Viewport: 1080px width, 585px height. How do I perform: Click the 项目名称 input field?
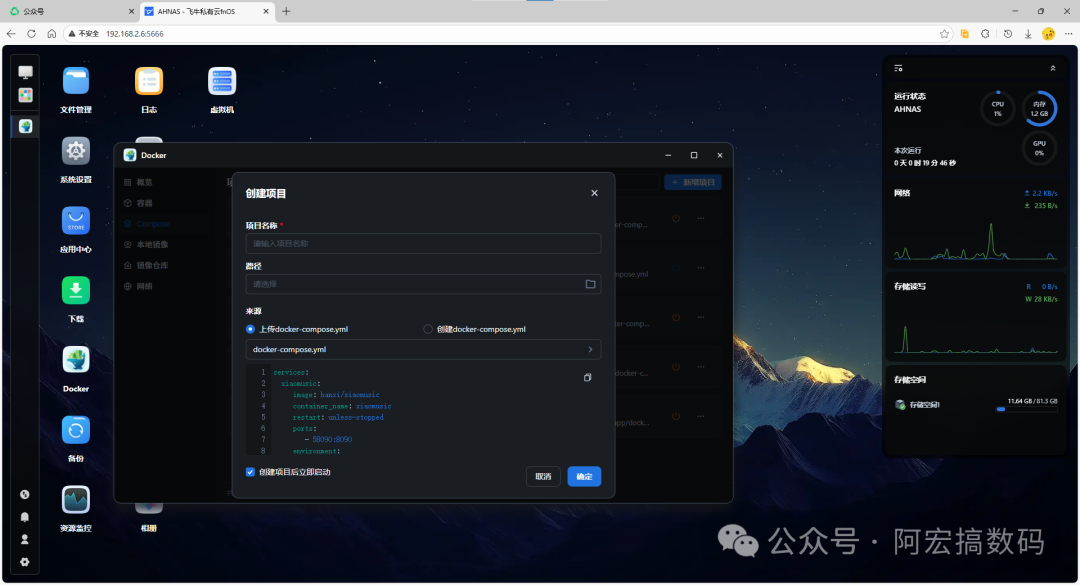[423, 243]
